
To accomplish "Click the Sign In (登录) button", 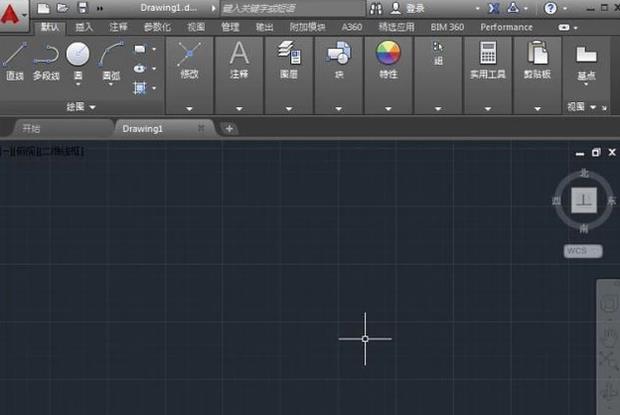I will click(414, 8).
